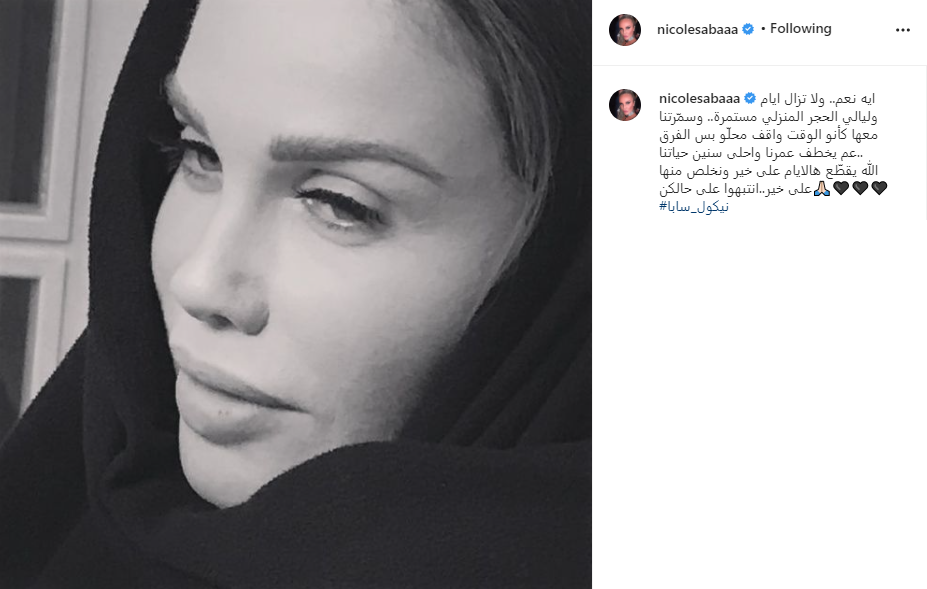927x589 pixels.
Task: Toggle the Following status button
Action: point(800,28)
